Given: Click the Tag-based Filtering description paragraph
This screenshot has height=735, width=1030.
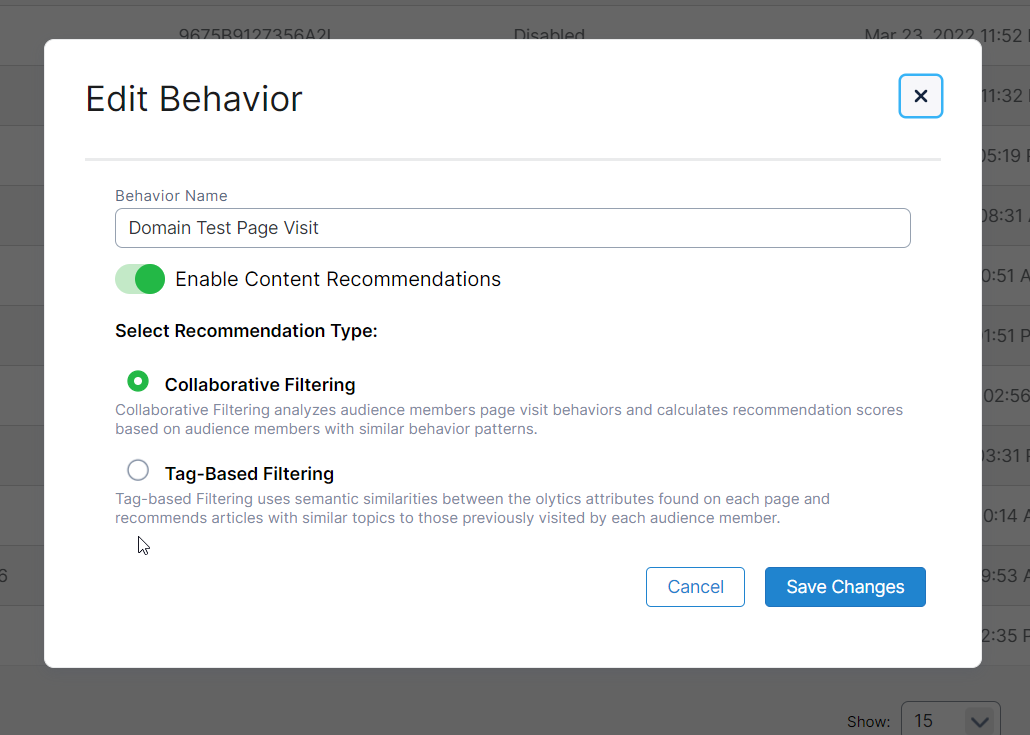Looking at the screenshot, I should point(472,508).
